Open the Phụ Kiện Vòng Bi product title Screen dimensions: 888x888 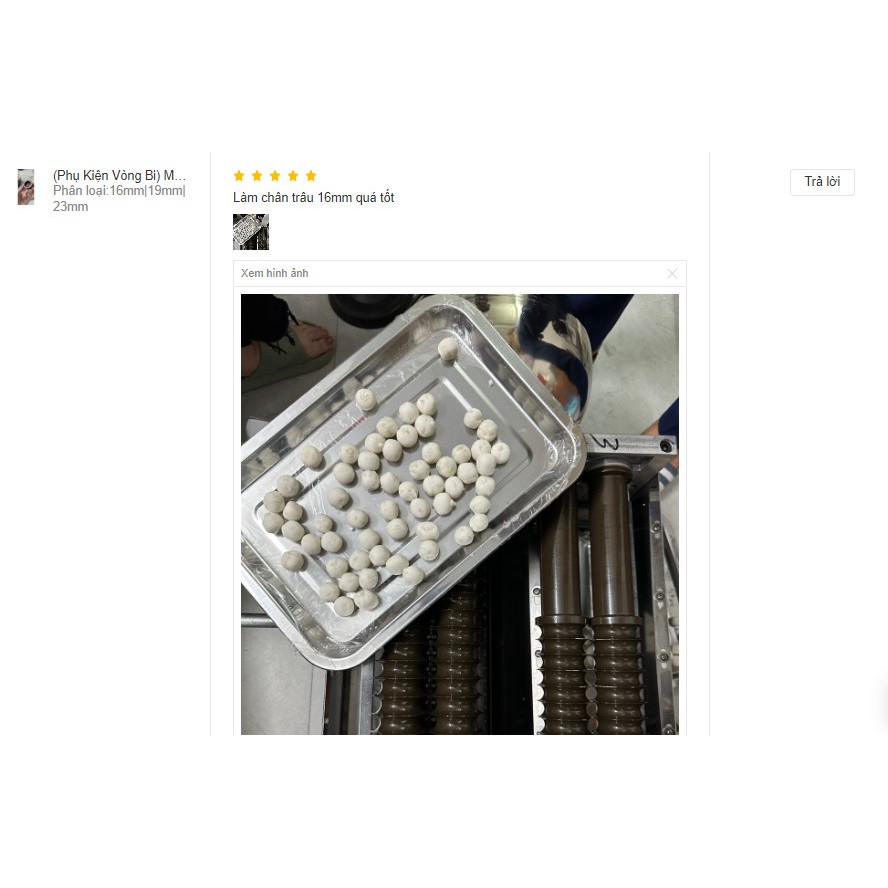(119, 175)
